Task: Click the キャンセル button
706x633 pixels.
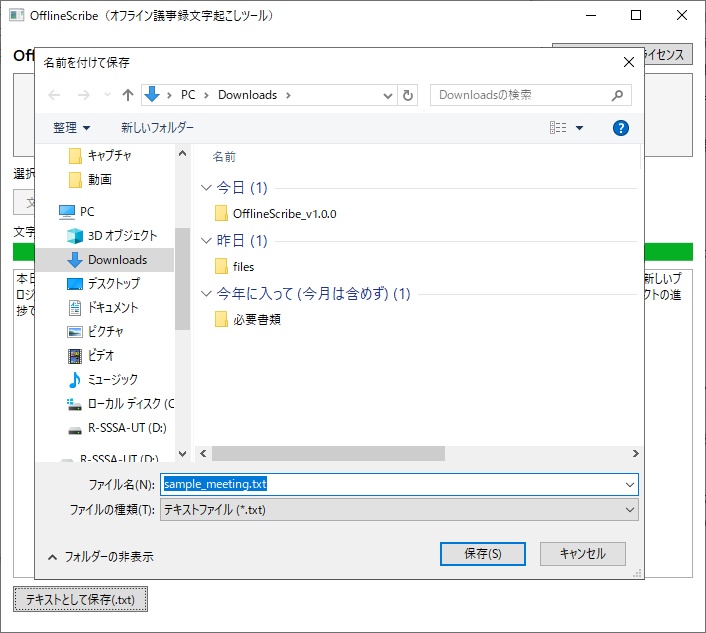Action: 583,554
